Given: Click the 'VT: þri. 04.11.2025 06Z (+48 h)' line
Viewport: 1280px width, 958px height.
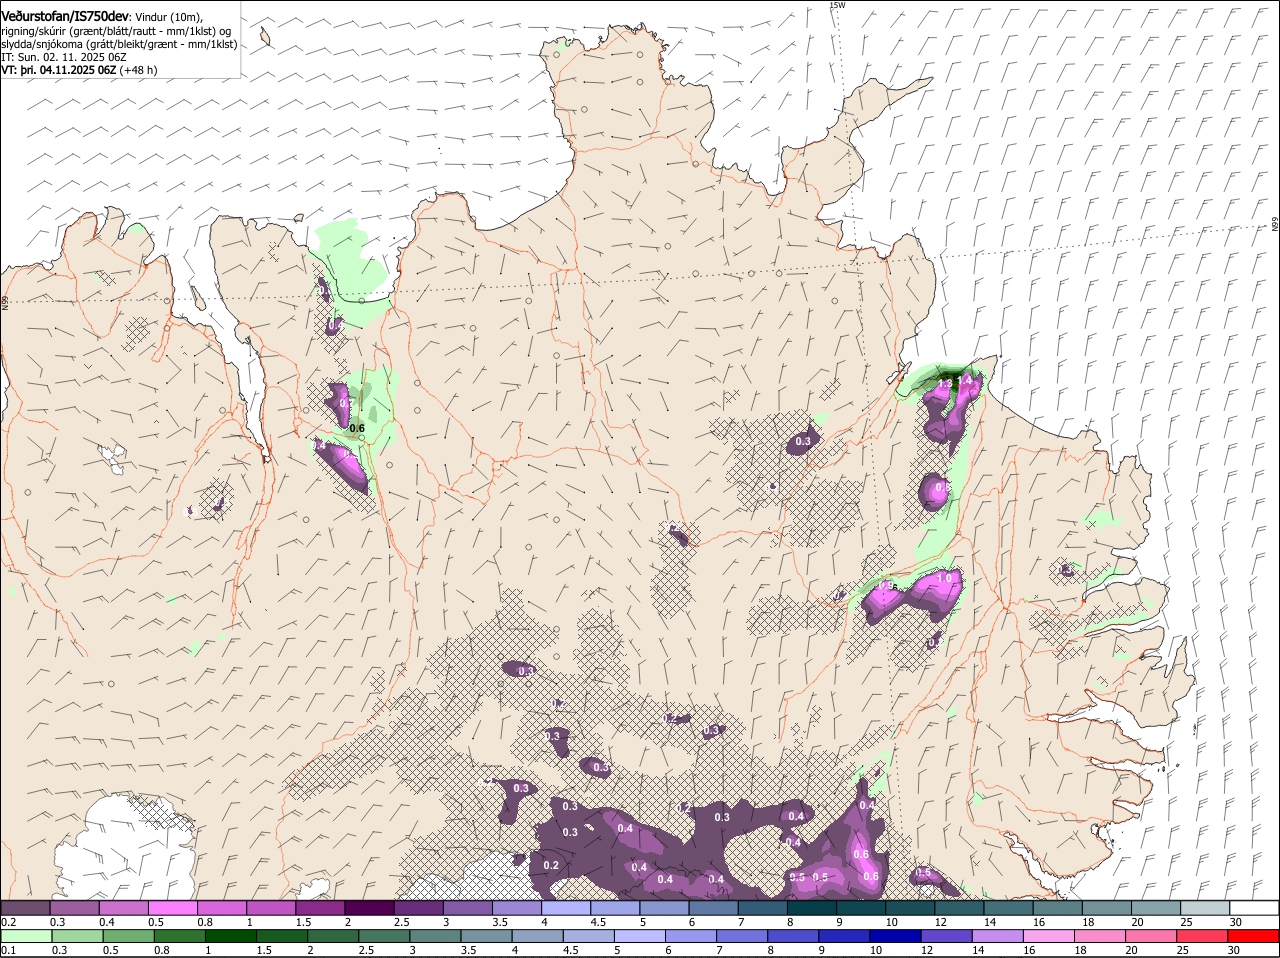Looking at the screenshot, I should point(79,70).
